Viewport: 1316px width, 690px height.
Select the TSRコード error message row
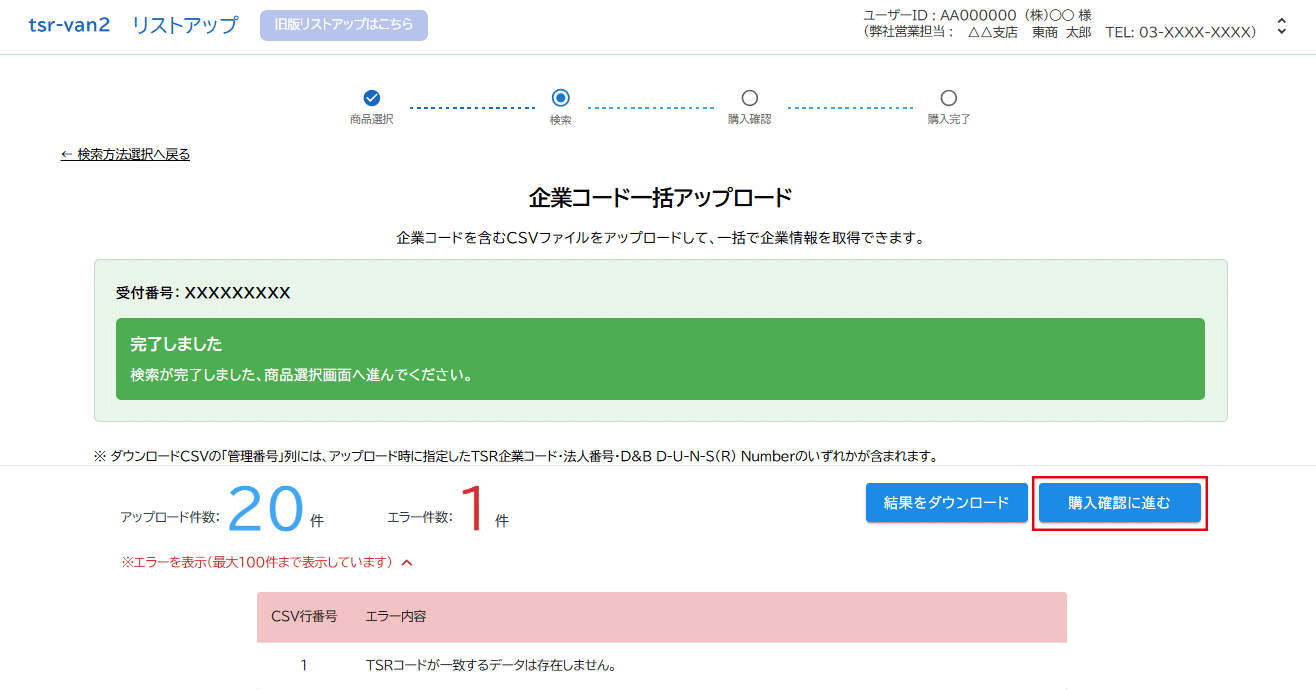tap(490, 665)
